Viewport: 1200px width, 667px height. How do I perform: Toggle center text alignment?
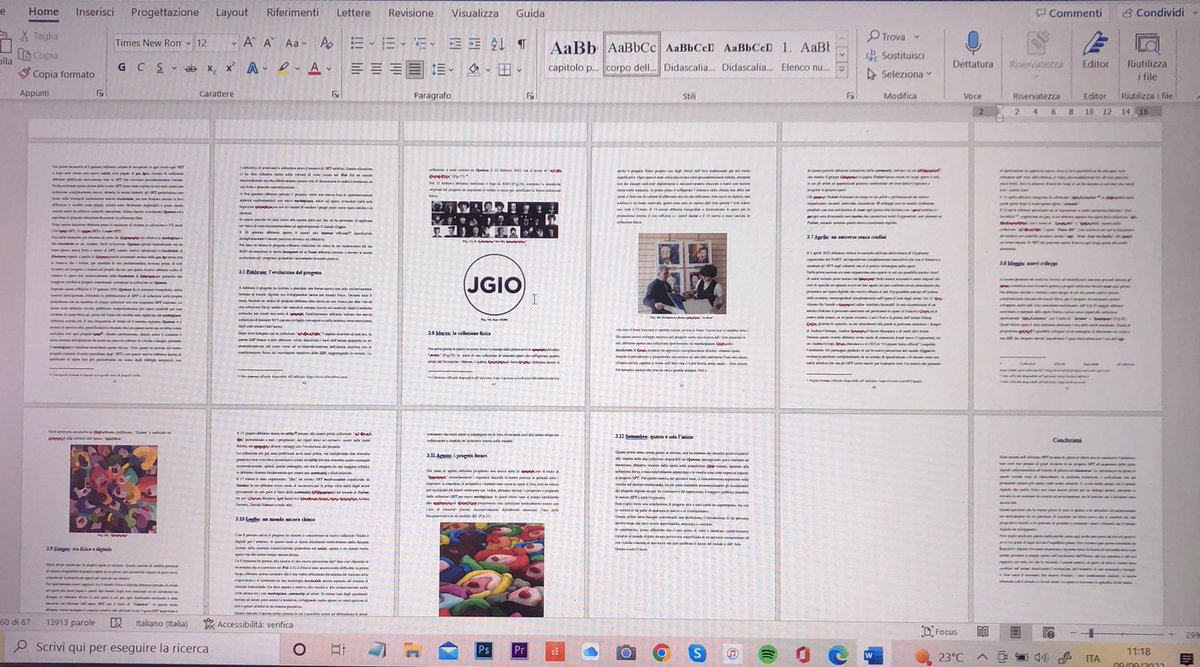[377, 68]
